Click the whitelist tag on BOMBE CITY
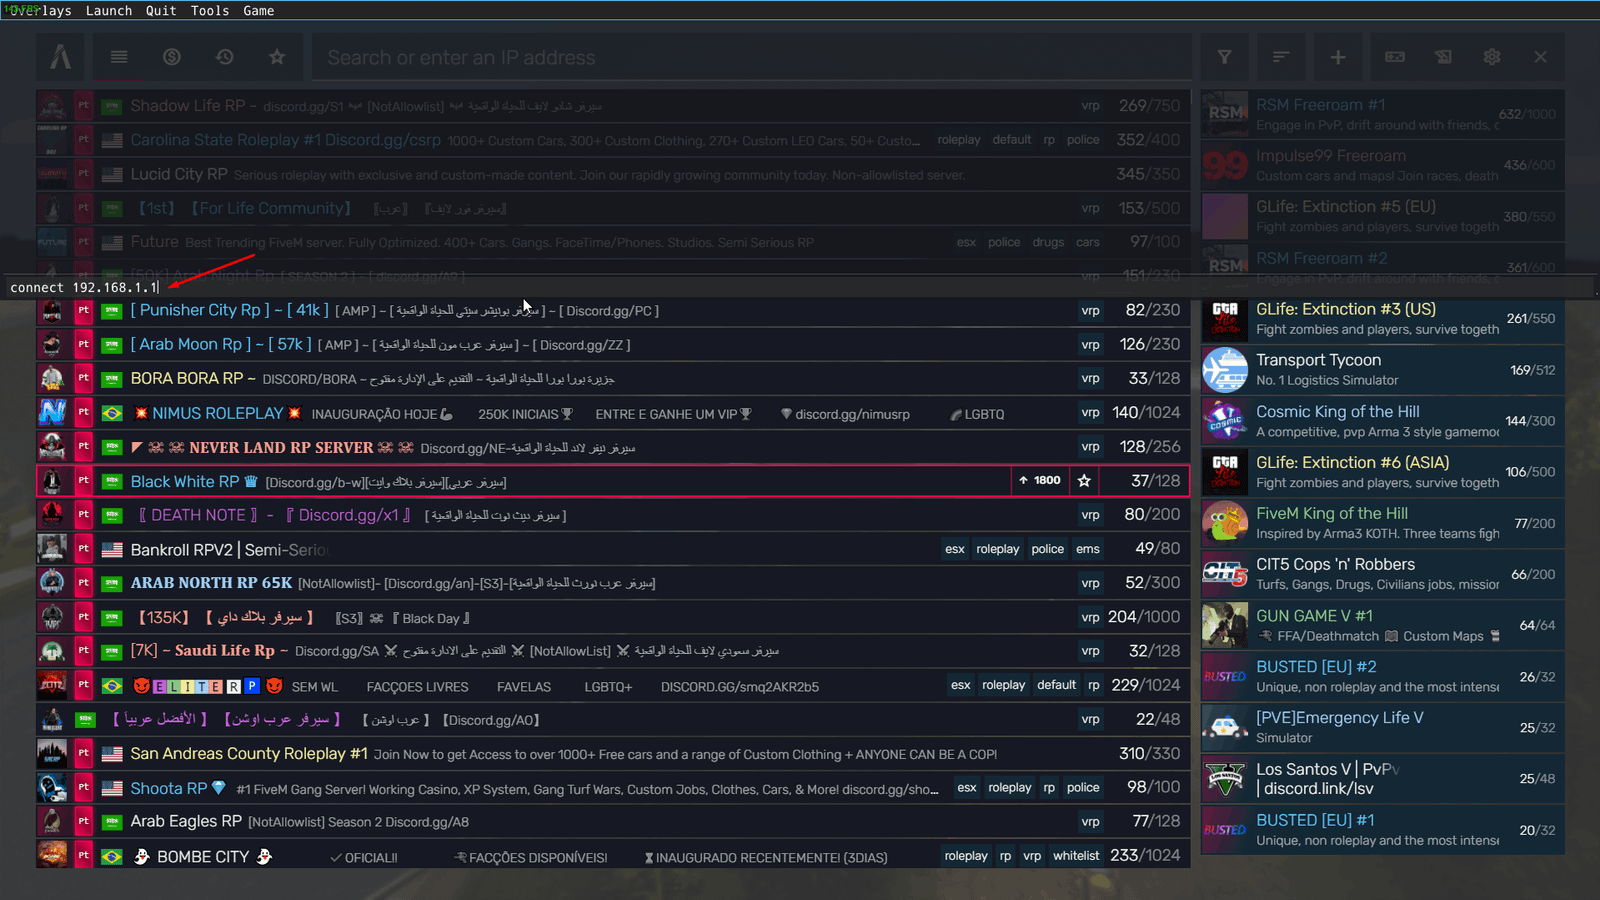 (x=1076, y=856)
